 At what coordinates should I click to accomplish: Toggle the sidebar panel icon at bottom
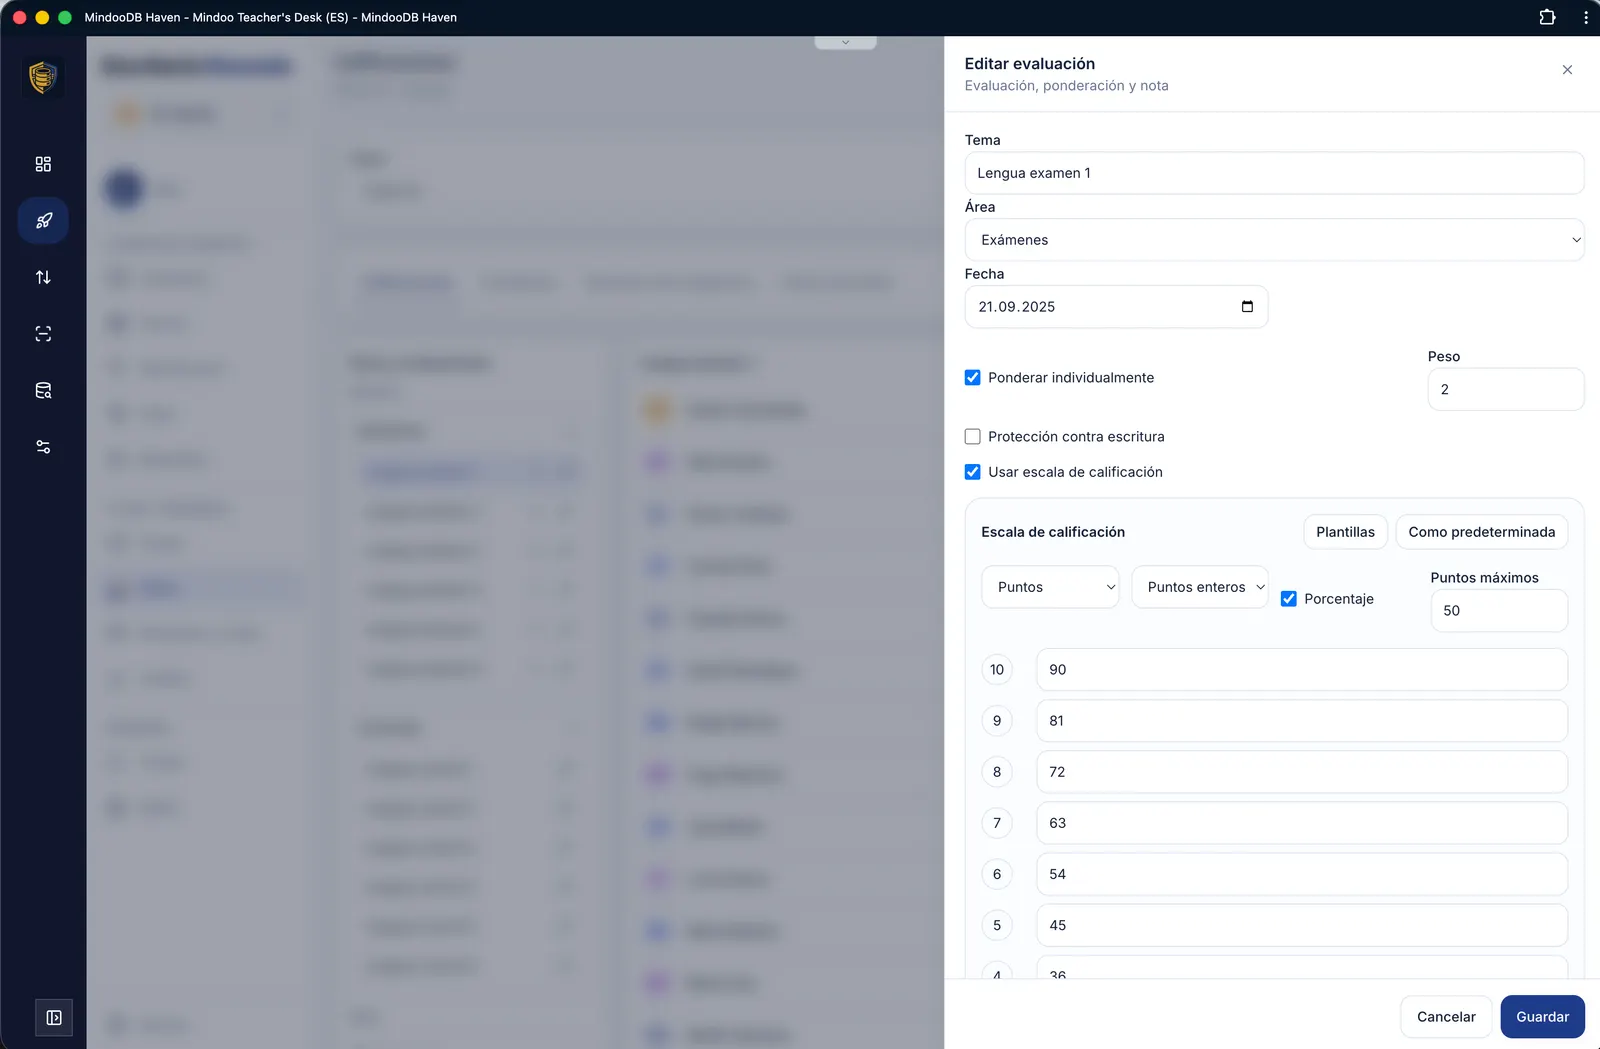click(54, 1018)
